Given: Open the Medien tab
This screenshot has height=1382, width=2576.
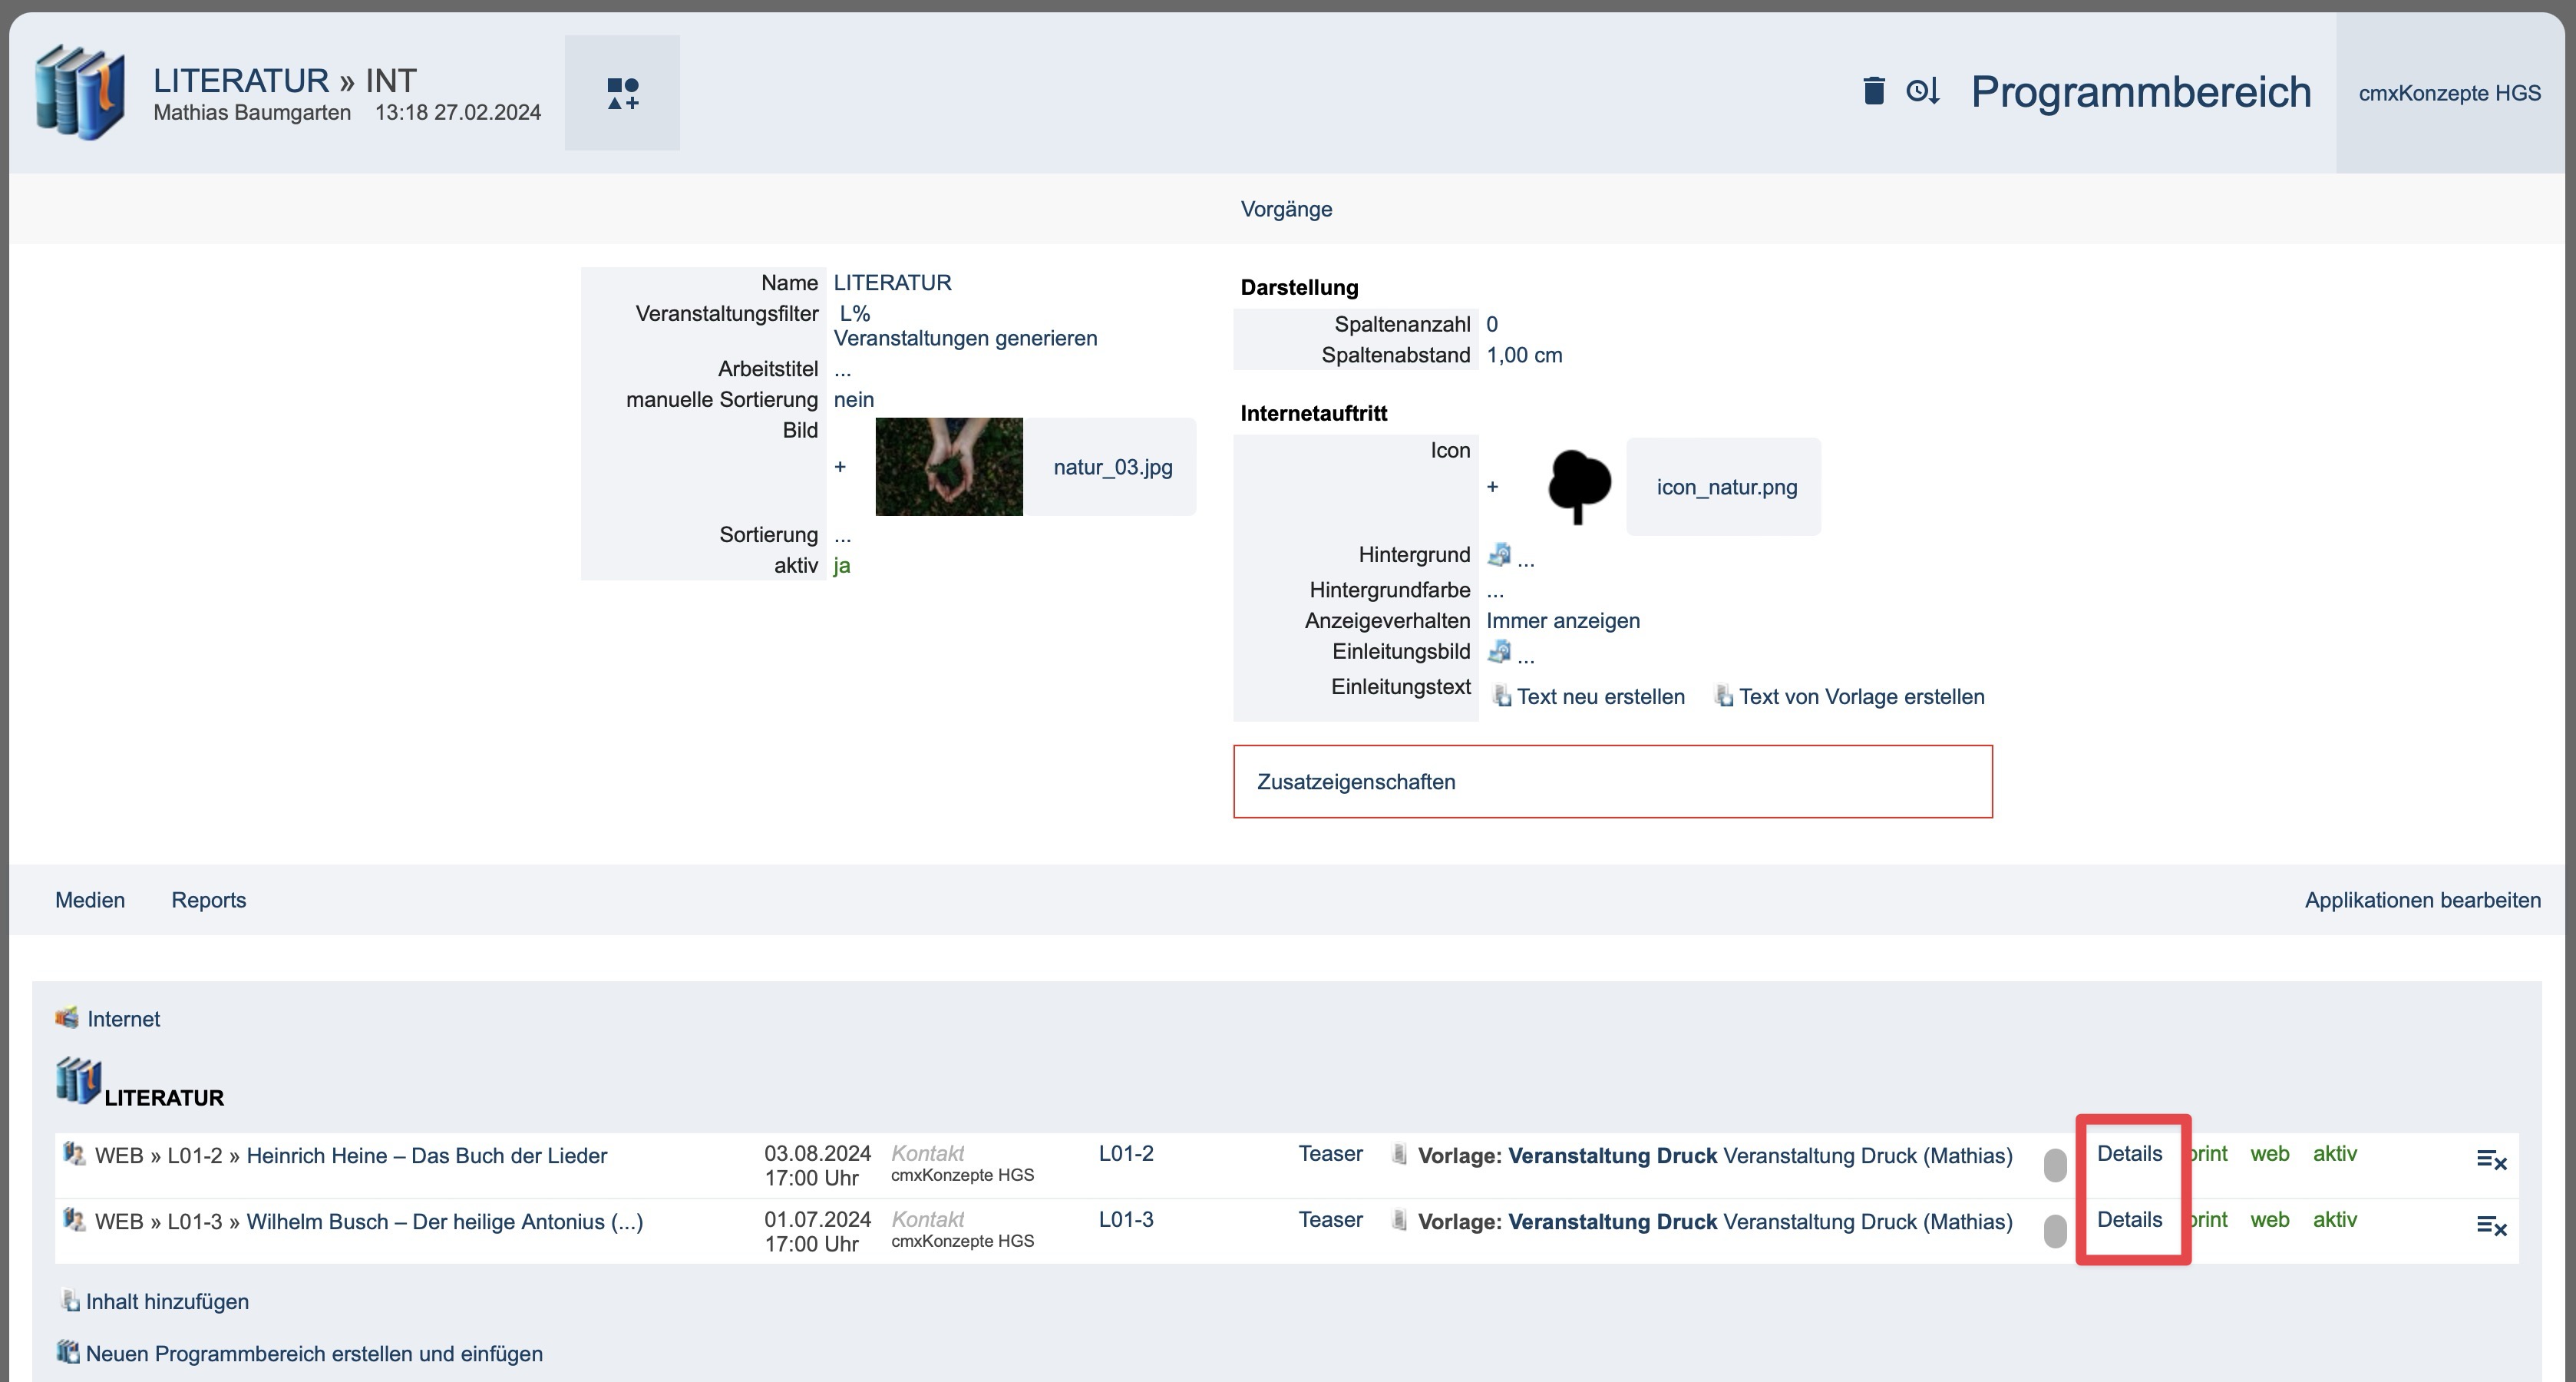Looking at the screenshot, I should click(90, 900).
